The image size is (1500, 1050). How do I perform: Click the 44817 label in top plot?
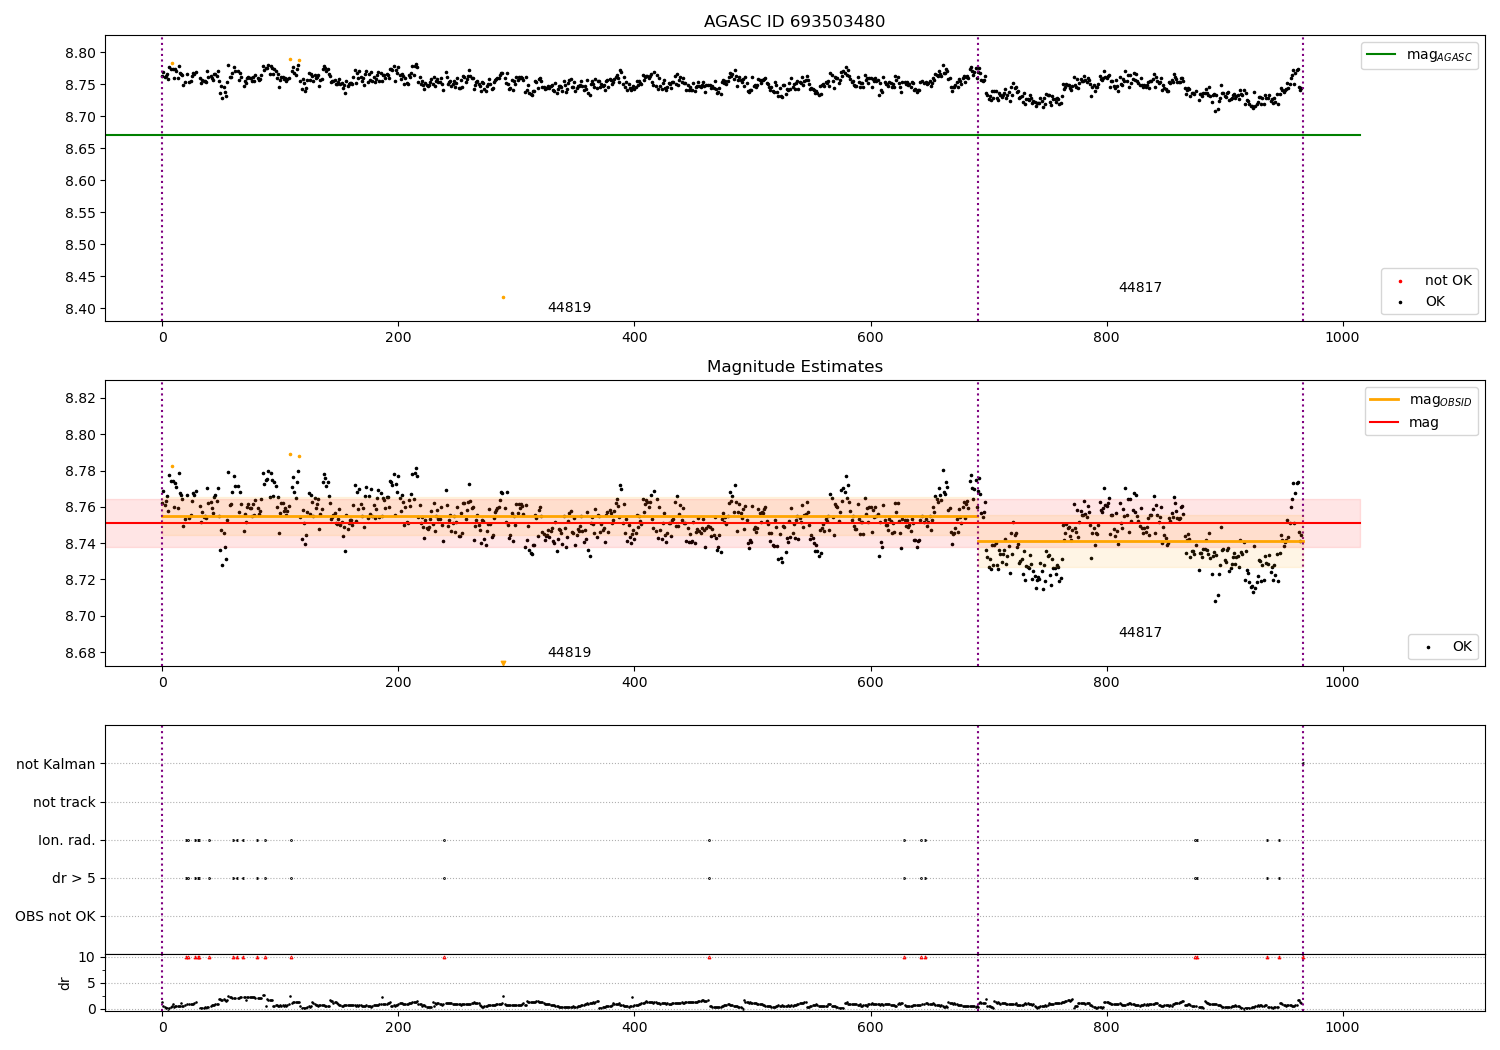[x=1140, y=288]
